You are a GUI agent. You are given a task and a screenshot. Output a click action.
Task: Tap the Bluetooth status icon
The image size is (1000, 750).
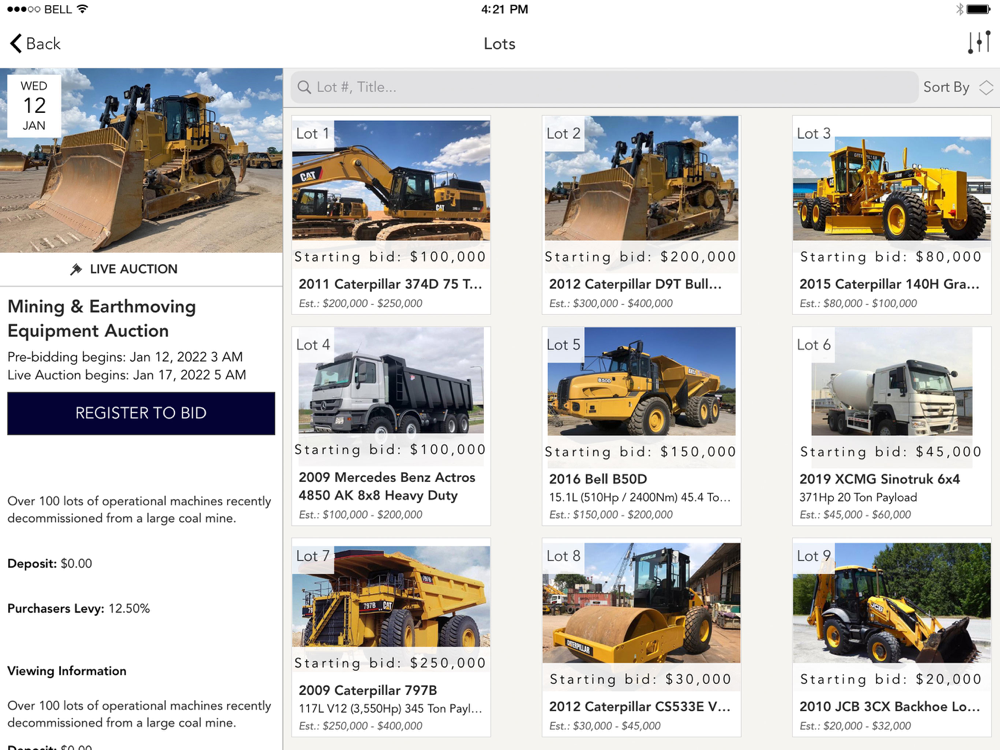point(959,9)
